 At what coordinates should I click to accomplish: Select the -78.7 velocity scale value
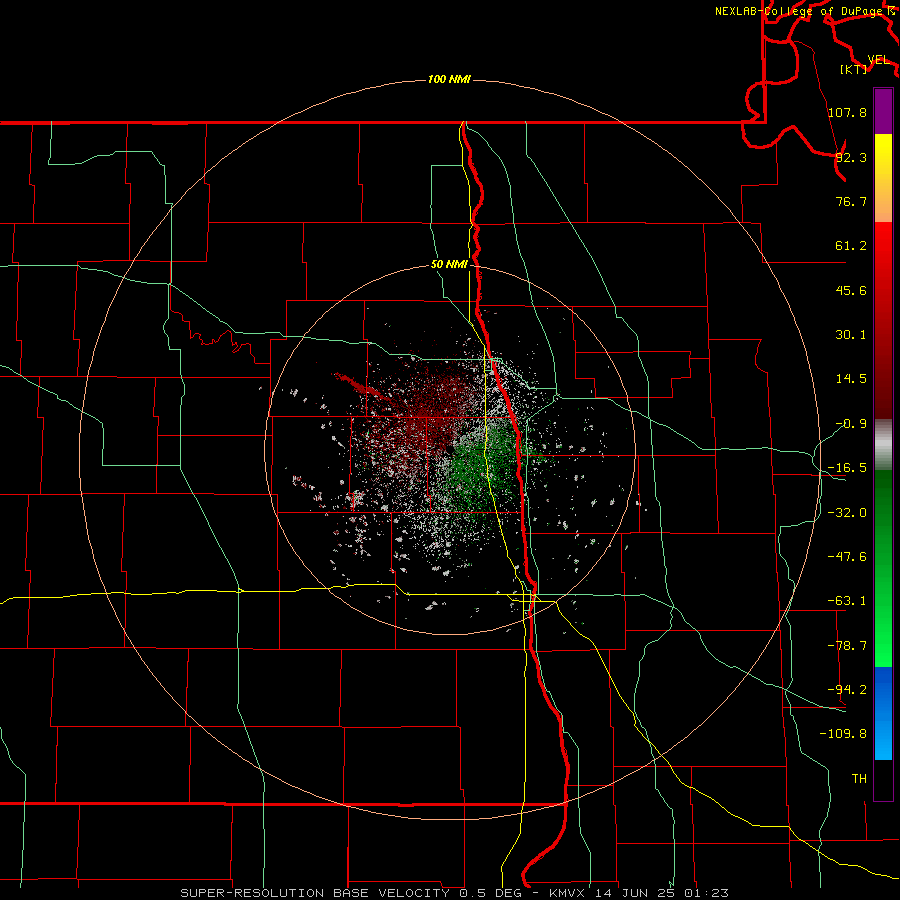(x=847, y=646)
